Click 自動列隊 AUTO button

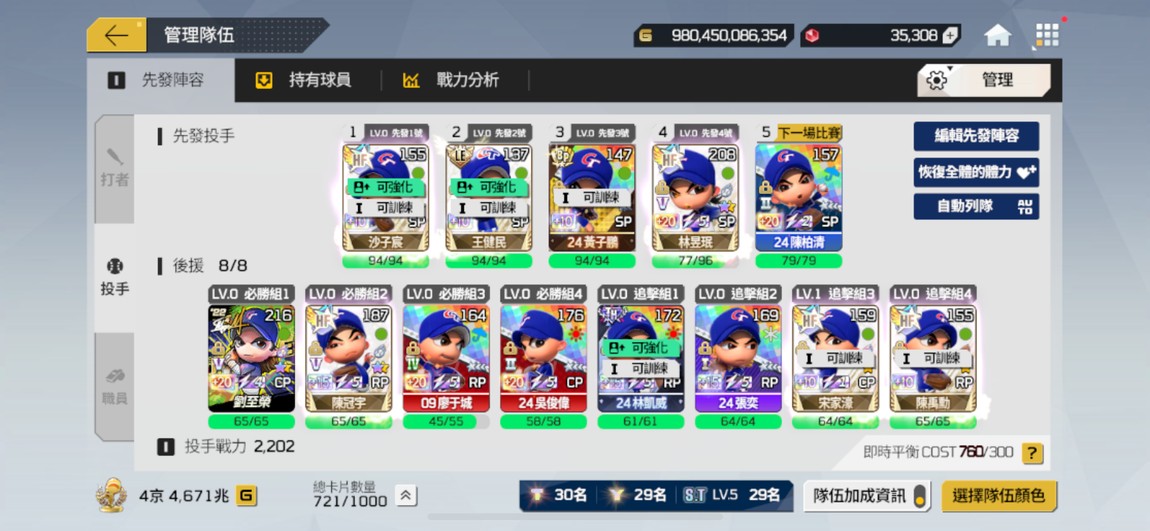976,207
